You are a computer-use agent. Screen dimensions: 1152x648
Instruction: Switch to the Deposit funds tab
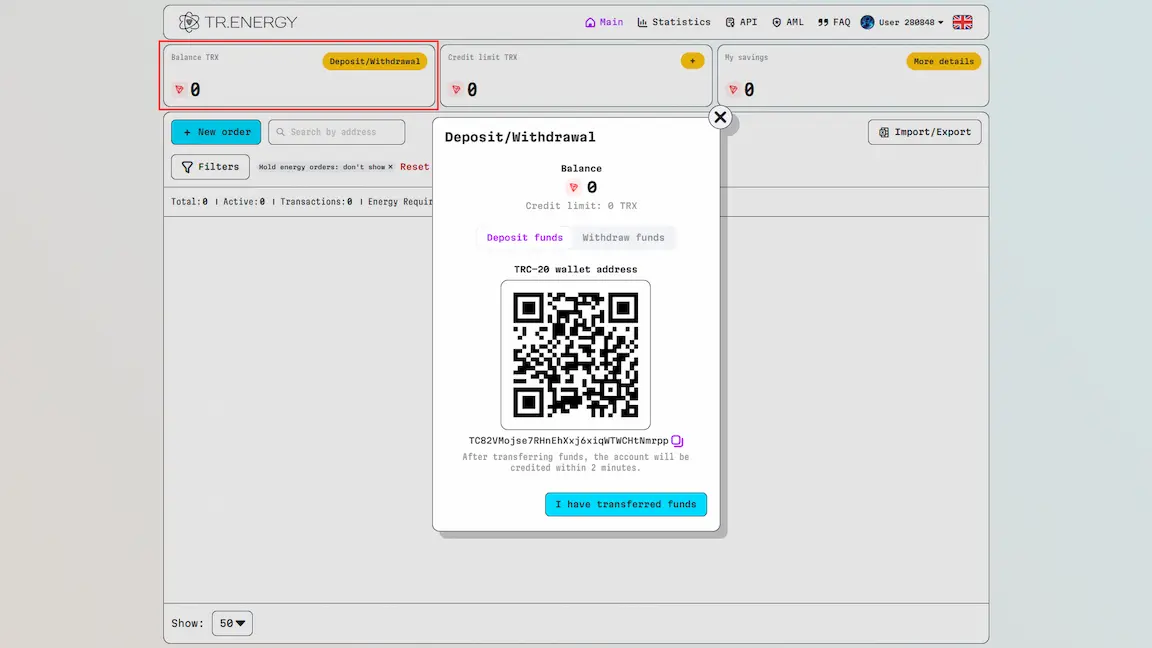click(x=525, y=237)
